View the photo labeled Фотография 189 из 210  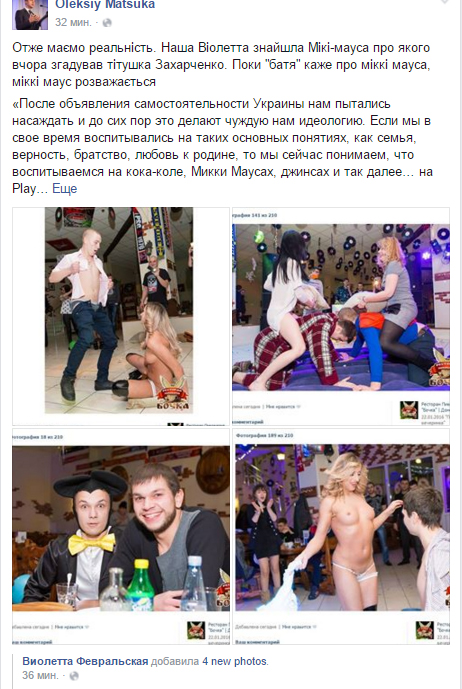(342, 528)
